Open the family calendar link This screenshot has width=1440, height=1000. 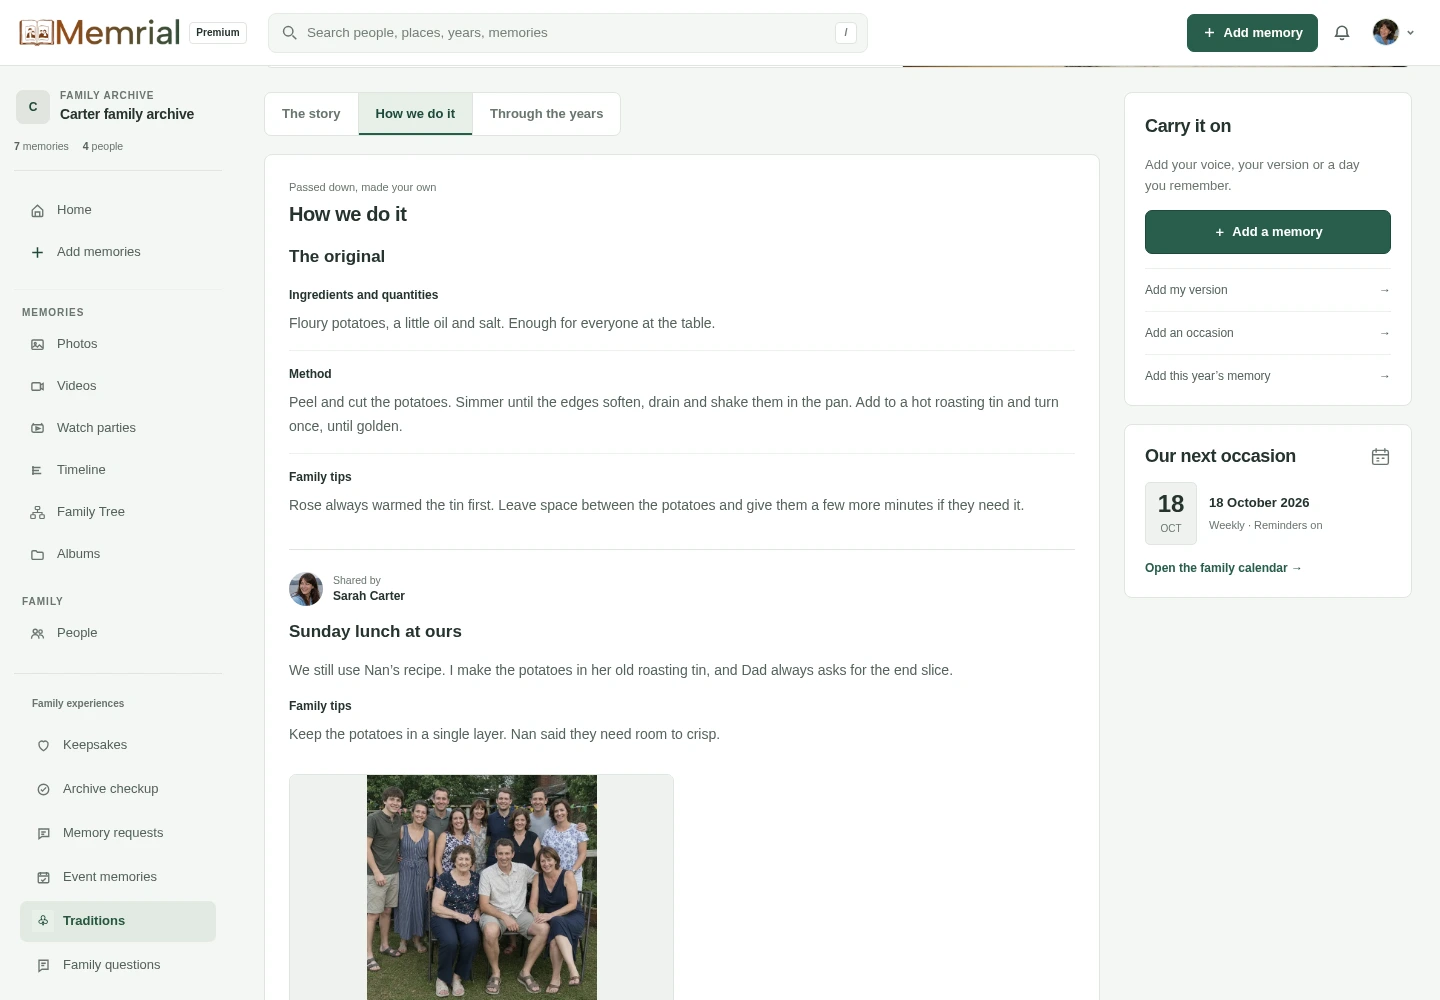(1223, 568)
